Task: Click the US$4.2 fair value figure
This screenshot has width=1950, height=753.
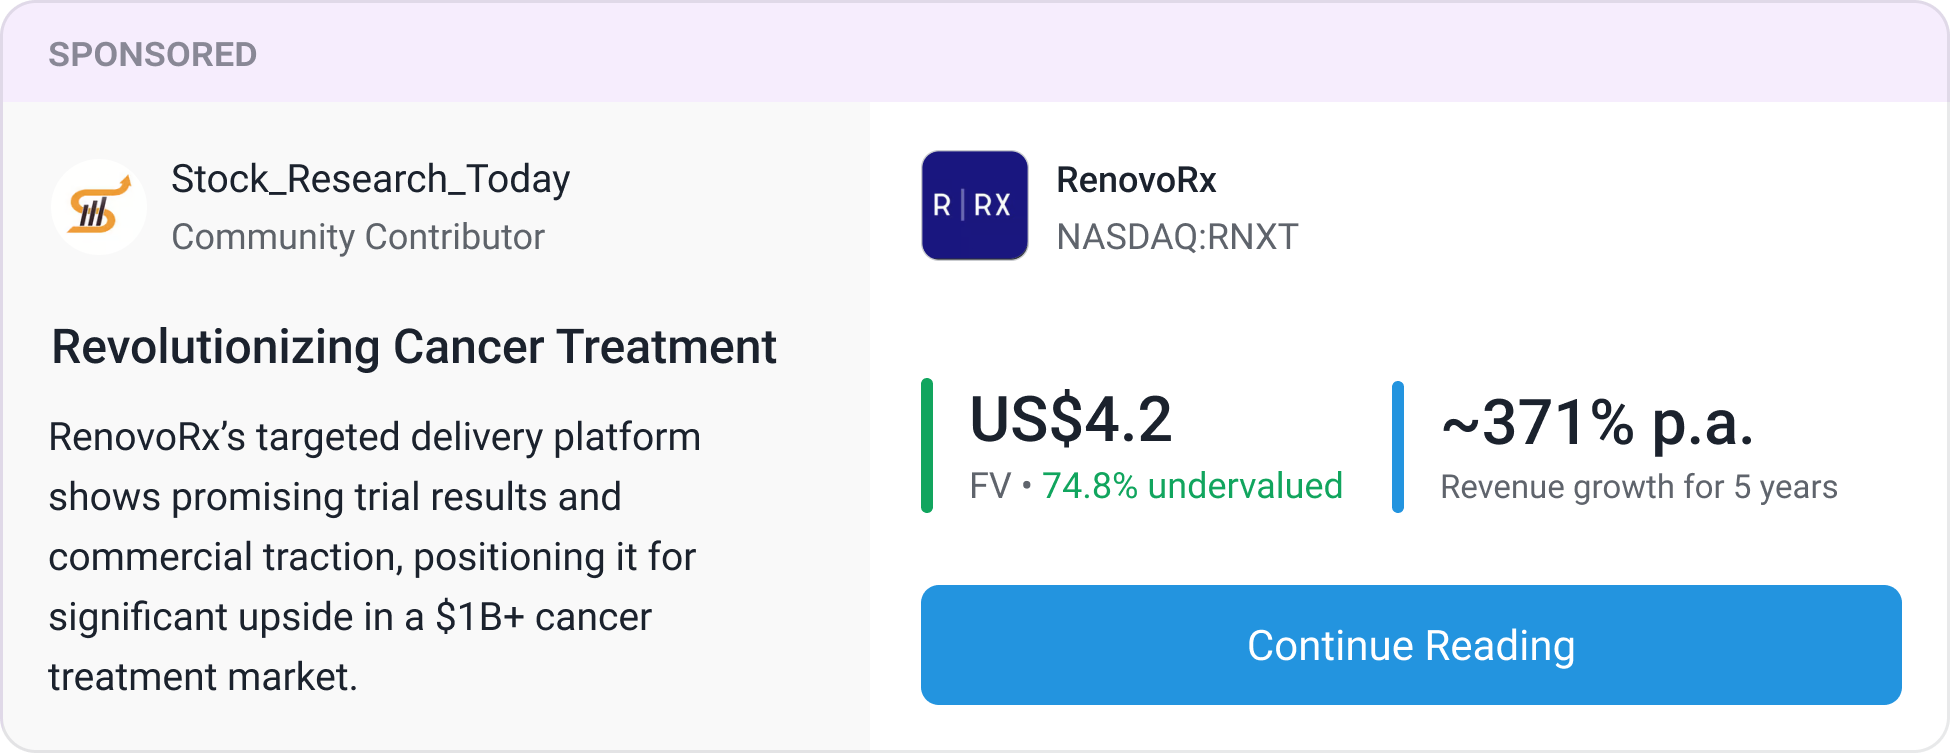Action: 1070,419
